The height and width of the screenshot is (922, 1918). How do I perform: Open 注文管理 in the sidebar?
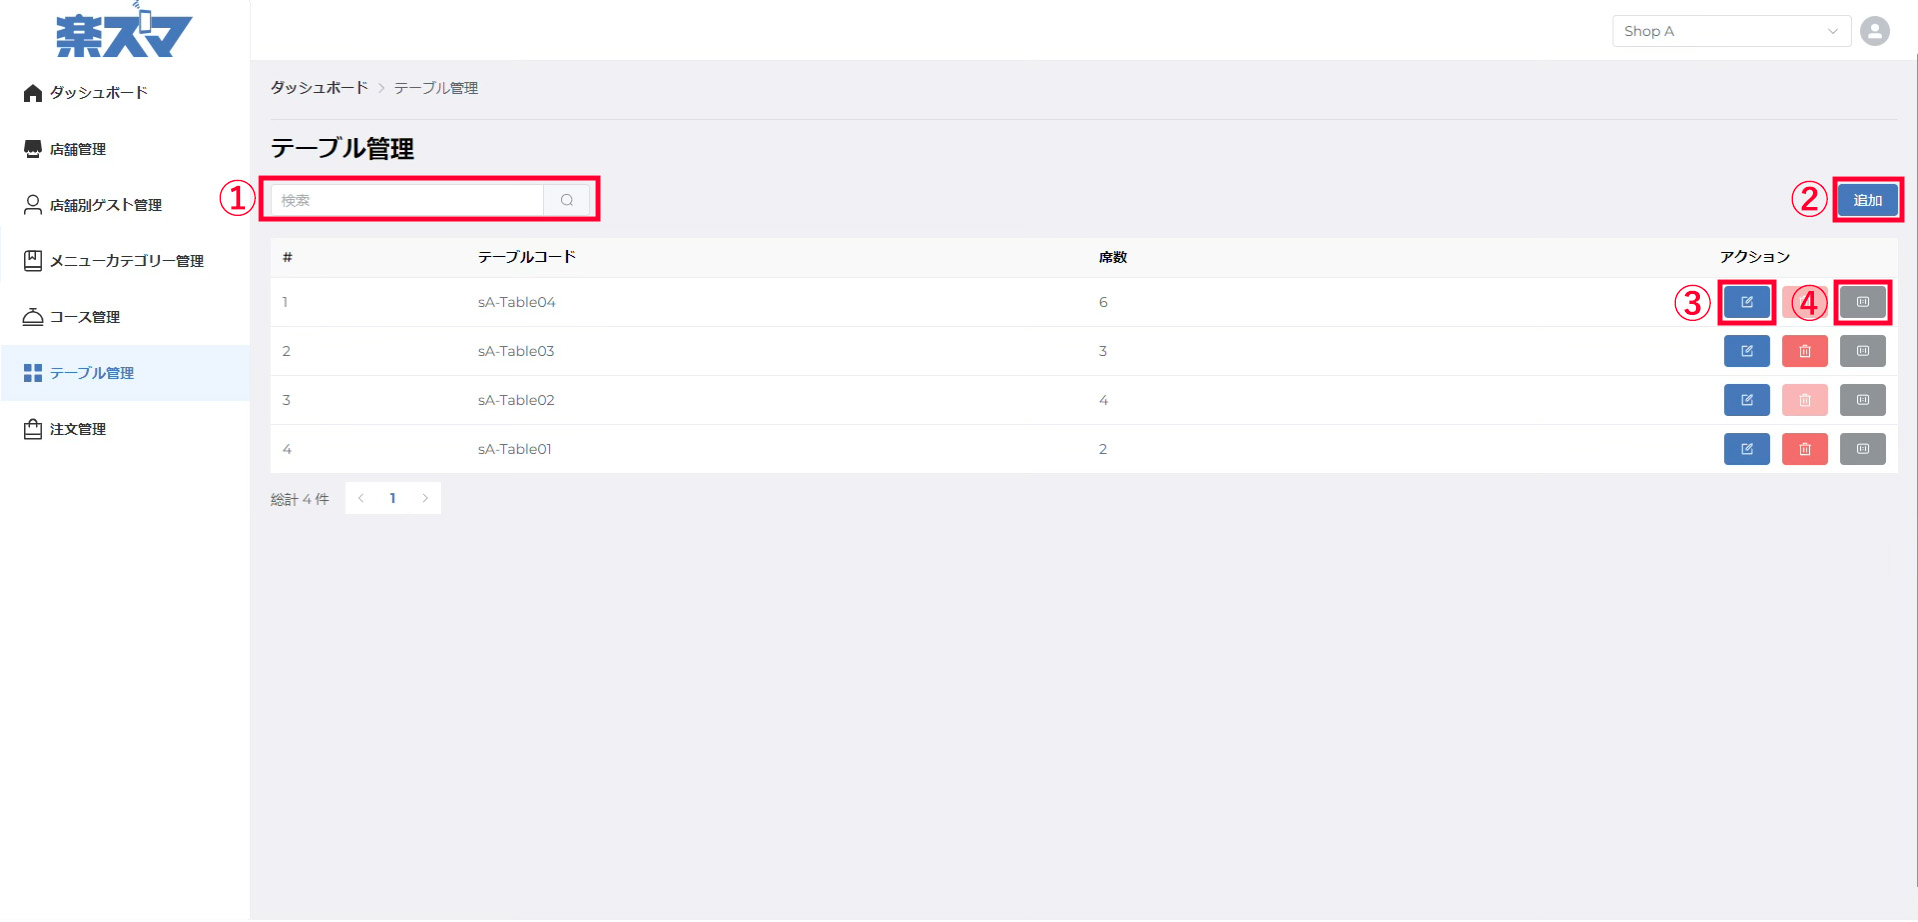pos(78,429)
